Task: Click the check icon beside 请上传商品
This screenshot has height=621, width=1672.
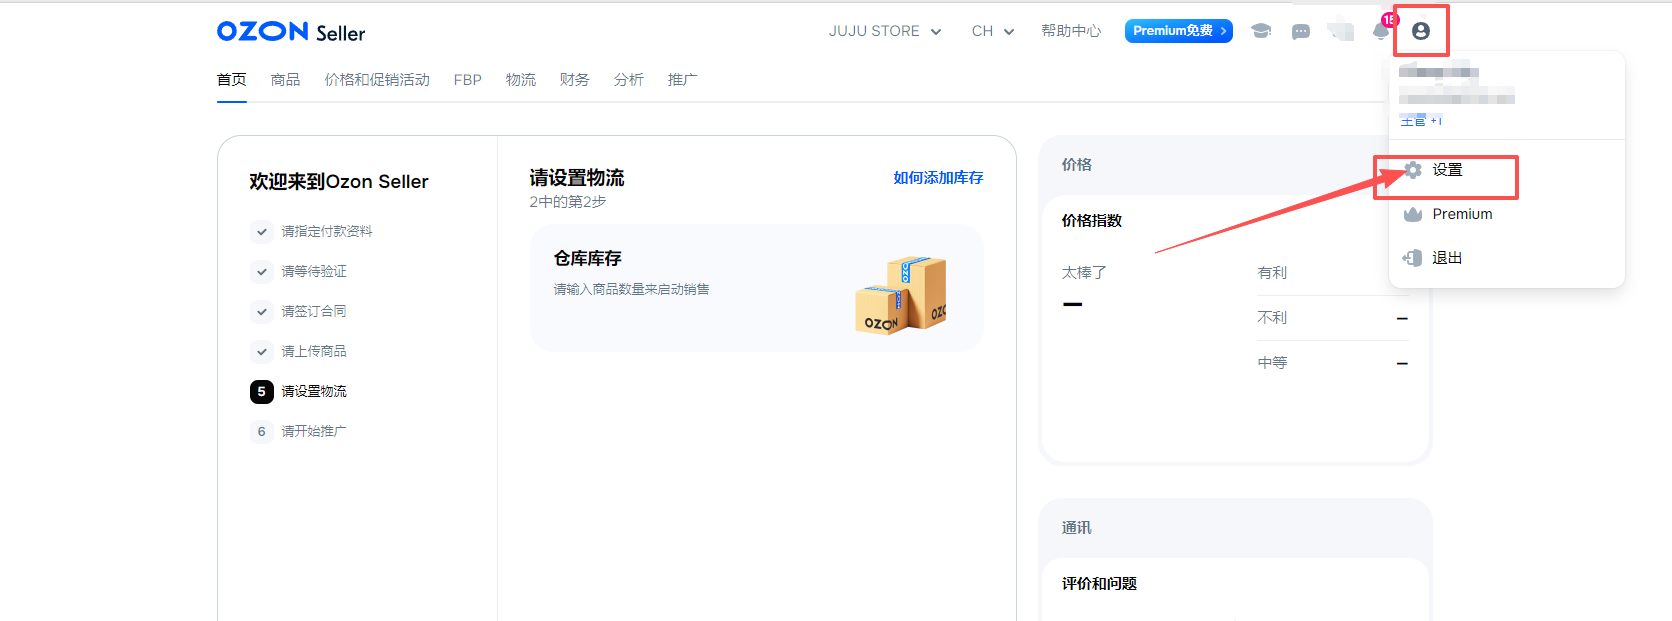Action: pos(261,351)
